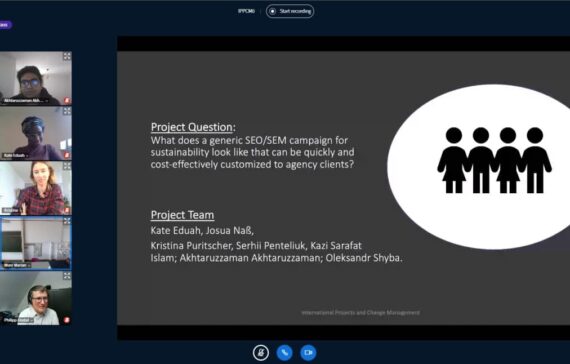Click fullscreen icon on the empty-room webcam
The width and height of the screenshot is (570, 364).
67,221
